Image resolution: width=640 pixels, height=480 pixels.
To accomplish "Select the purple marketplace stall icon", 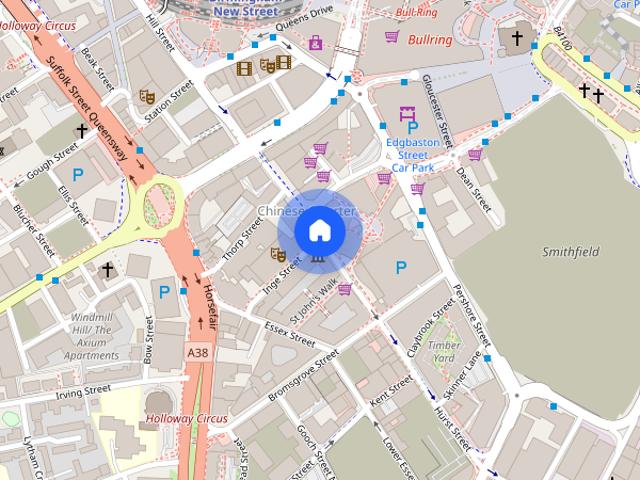I will tap(407, 113).
